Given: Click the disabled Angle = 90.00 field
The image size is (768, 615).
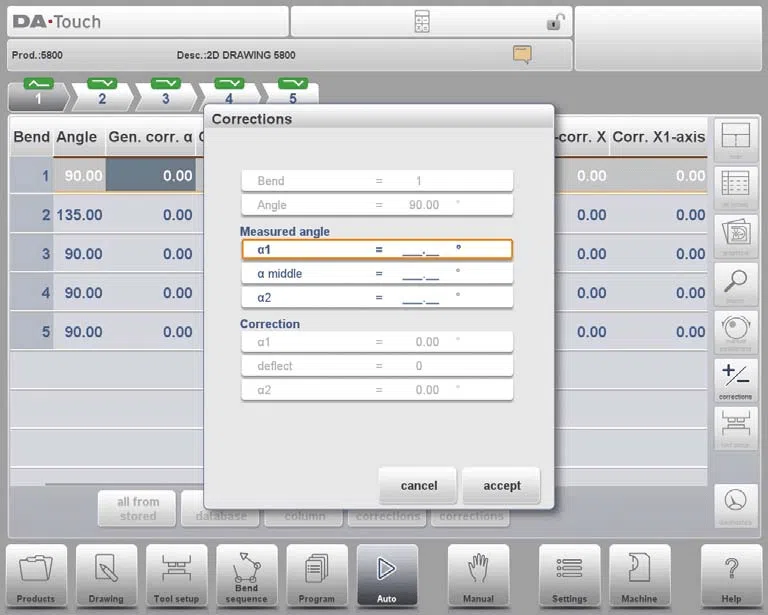Looking at the screenshot, I should point(377,205).
